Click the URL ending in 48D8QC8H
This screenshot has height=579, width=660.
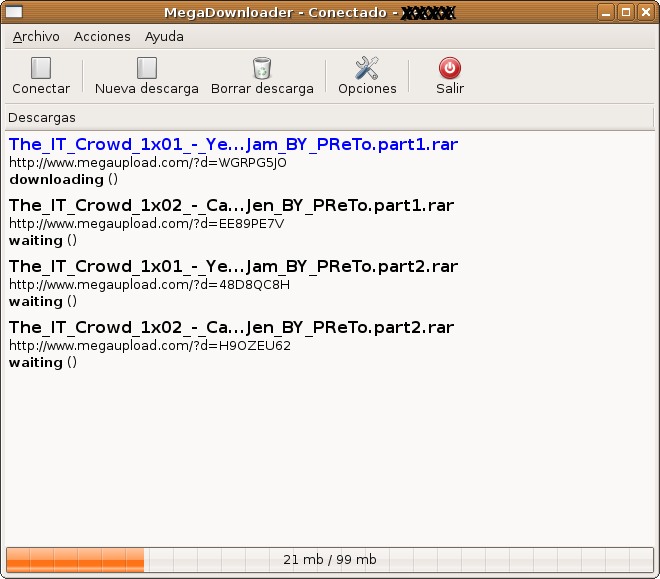149,285
